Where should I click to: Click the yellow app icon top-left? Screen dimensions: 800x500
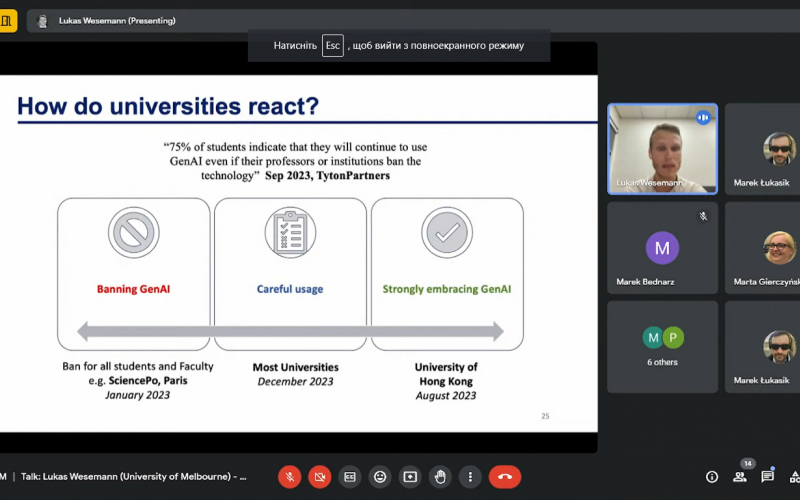point(7,21)
